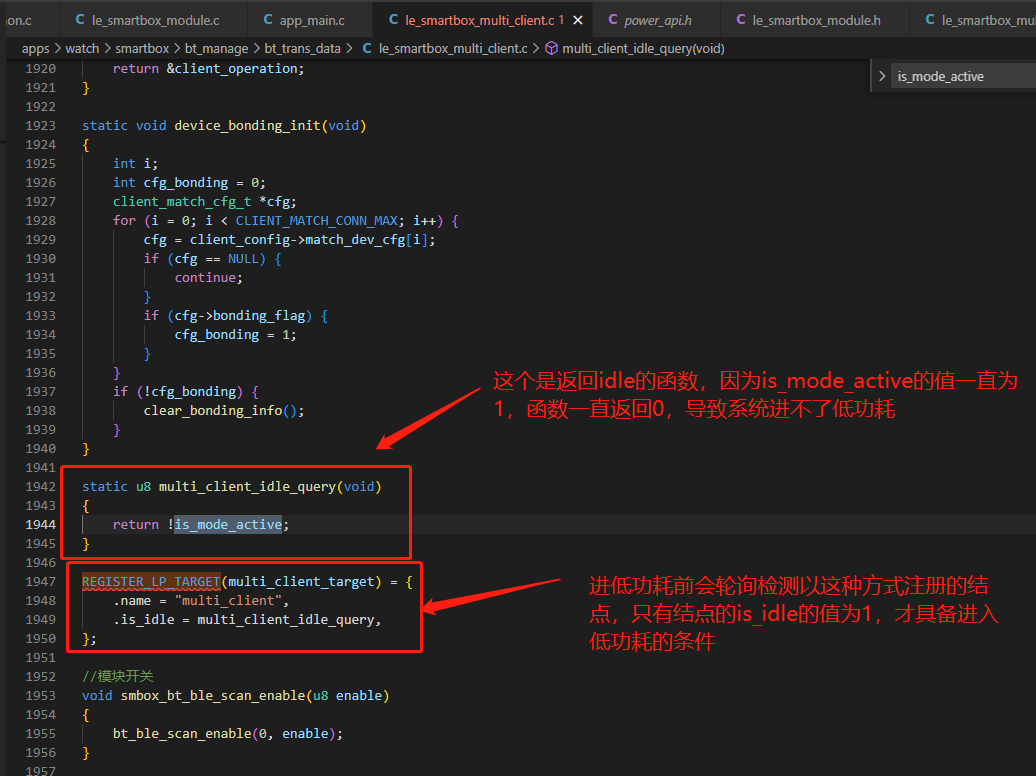Click the REGISTER_LP_TARGET macro name
The image size is (1036, 776).
[151, 581]
